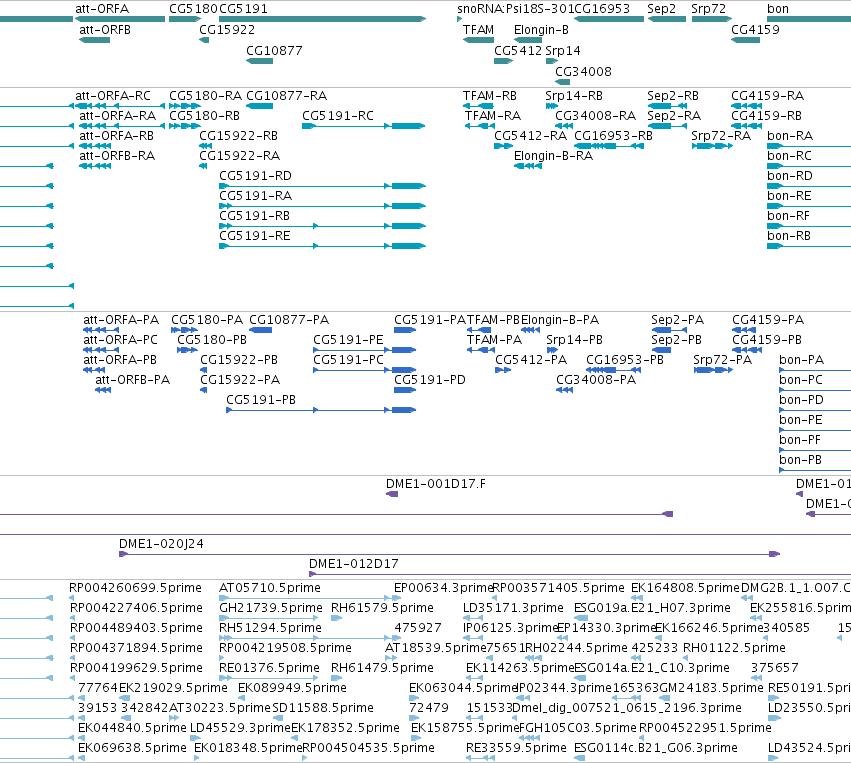Select the att-ORFA gene label
The height and width of the screenshot is (763, 851).
pos(102,9)
